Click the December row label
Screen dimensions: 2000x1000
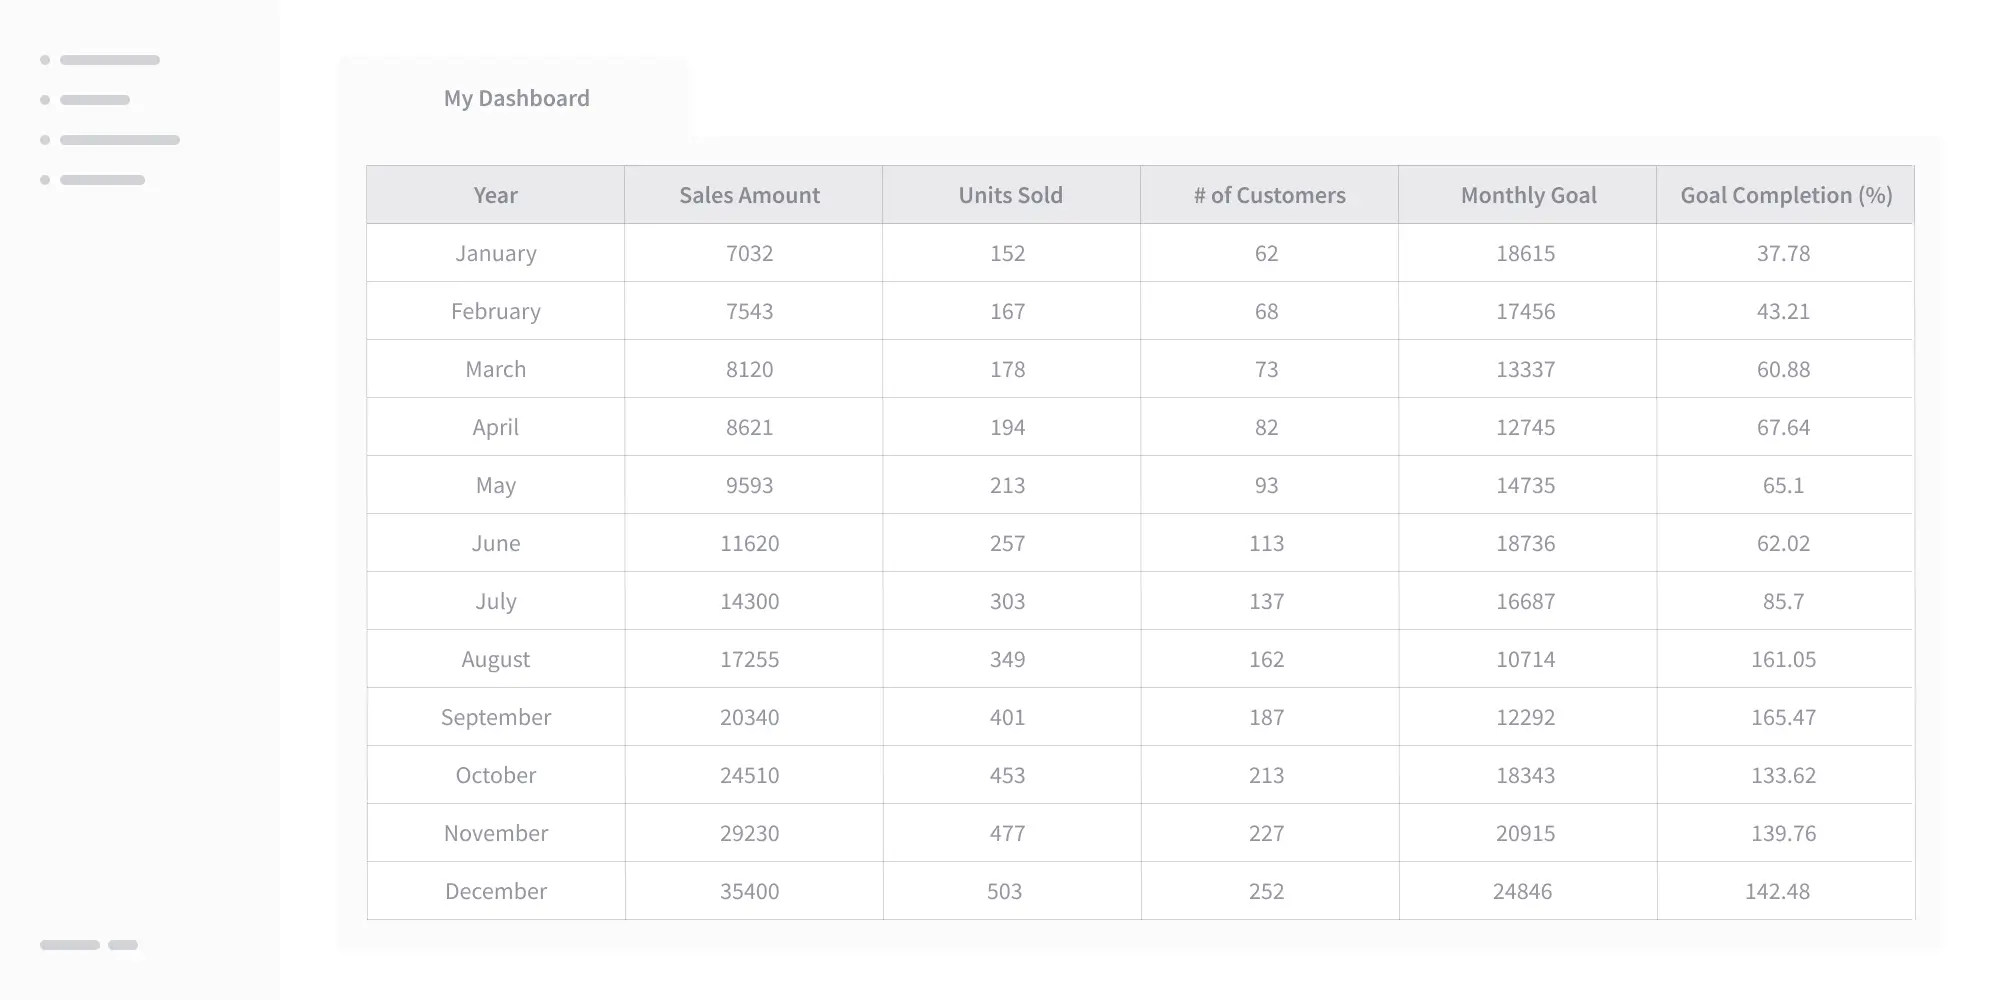[496, 891]
